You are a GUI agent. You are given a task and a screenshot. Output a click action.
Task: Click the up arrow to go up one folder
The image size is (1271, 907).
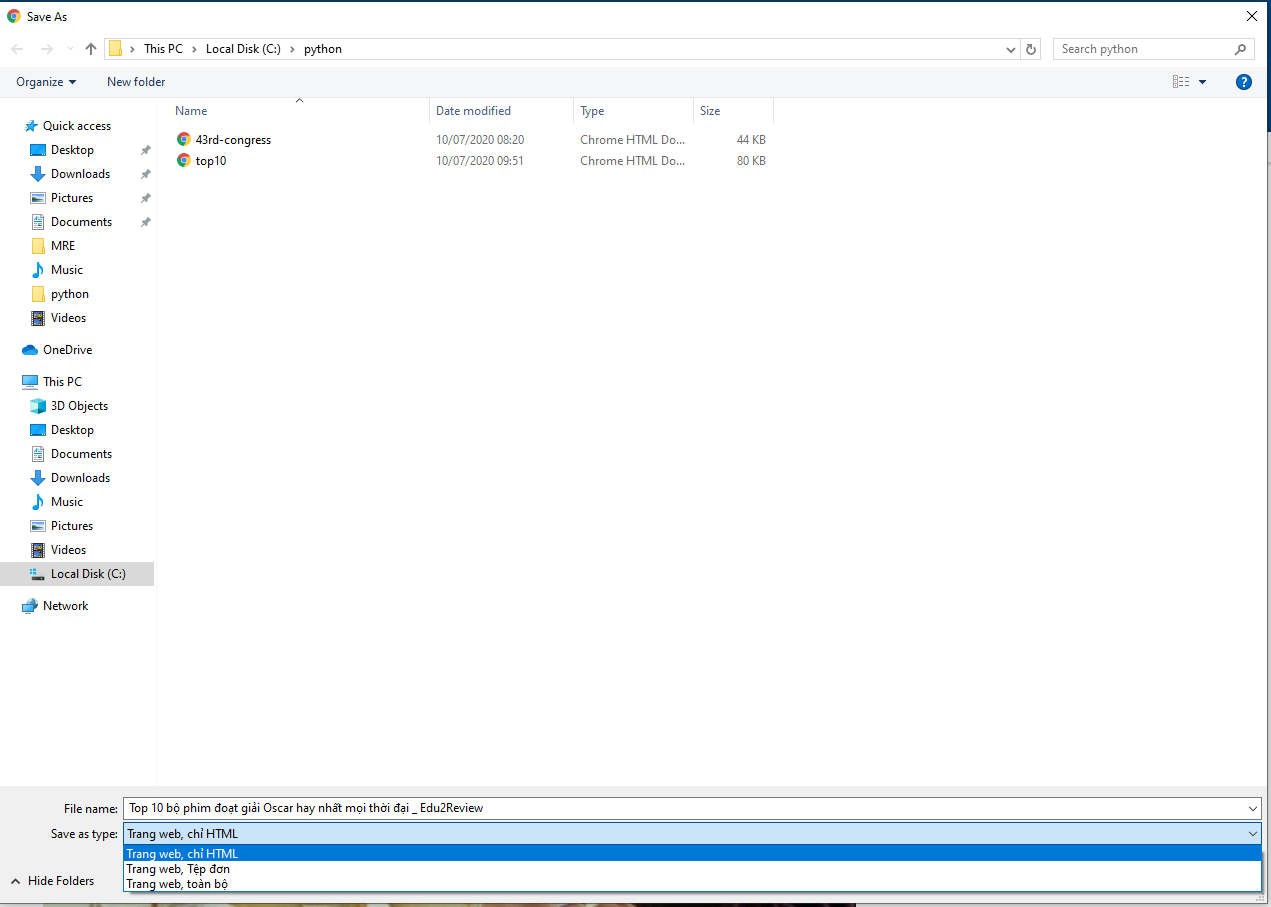(90, 48)
